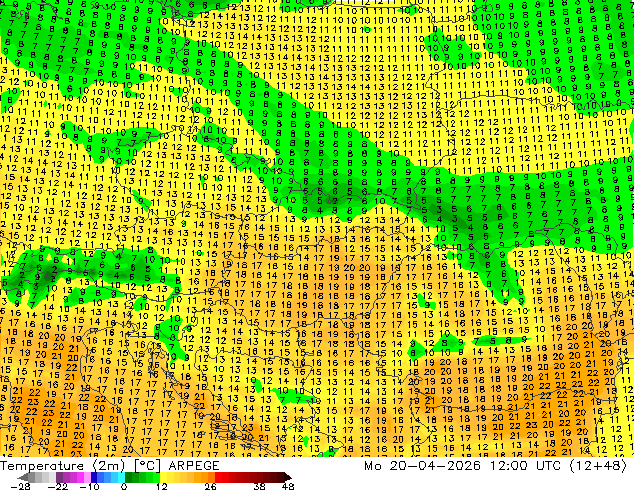Screen dimensions: 634x490
Task: Click the 'Mo 20-04-2026' date text
Action: [422, 466]
